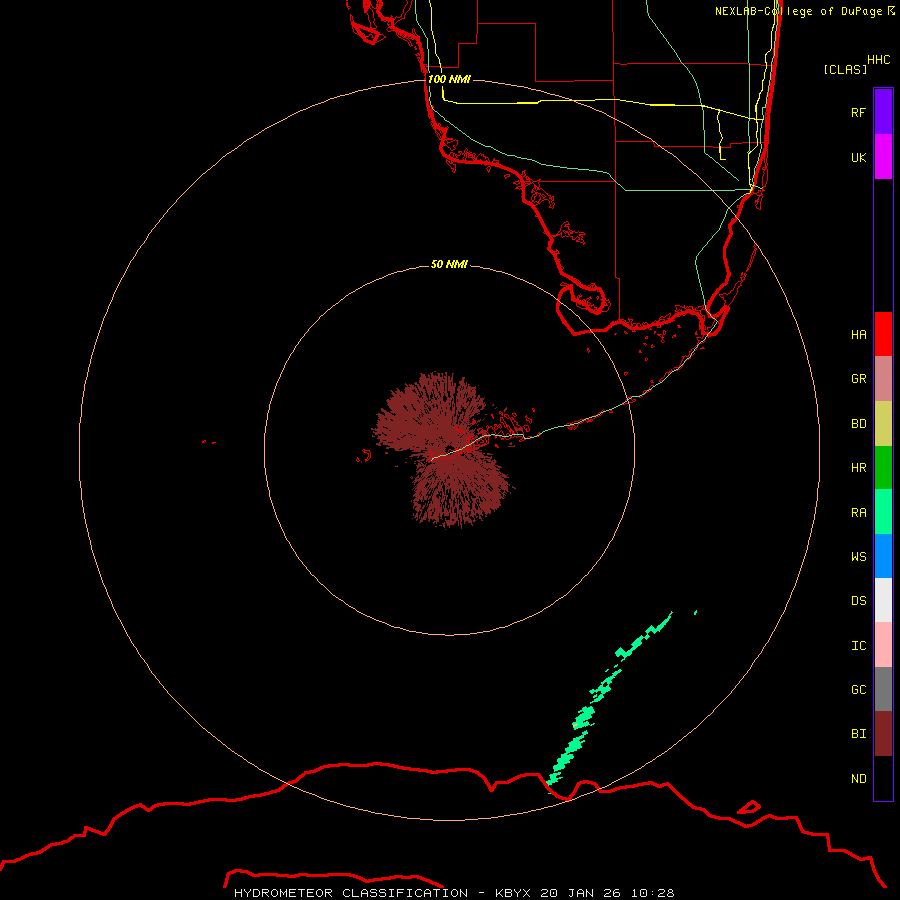Click the UK legend label

click(x=858, y=157)
